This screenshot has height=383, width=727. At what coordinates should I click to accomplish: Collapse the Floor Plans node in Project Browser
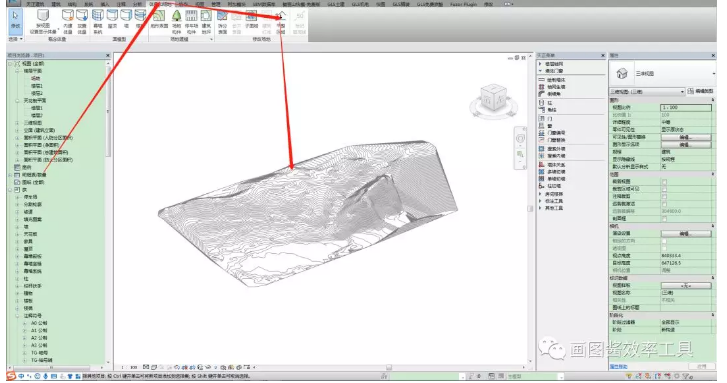pyautogui.click(x=18, y=71)
